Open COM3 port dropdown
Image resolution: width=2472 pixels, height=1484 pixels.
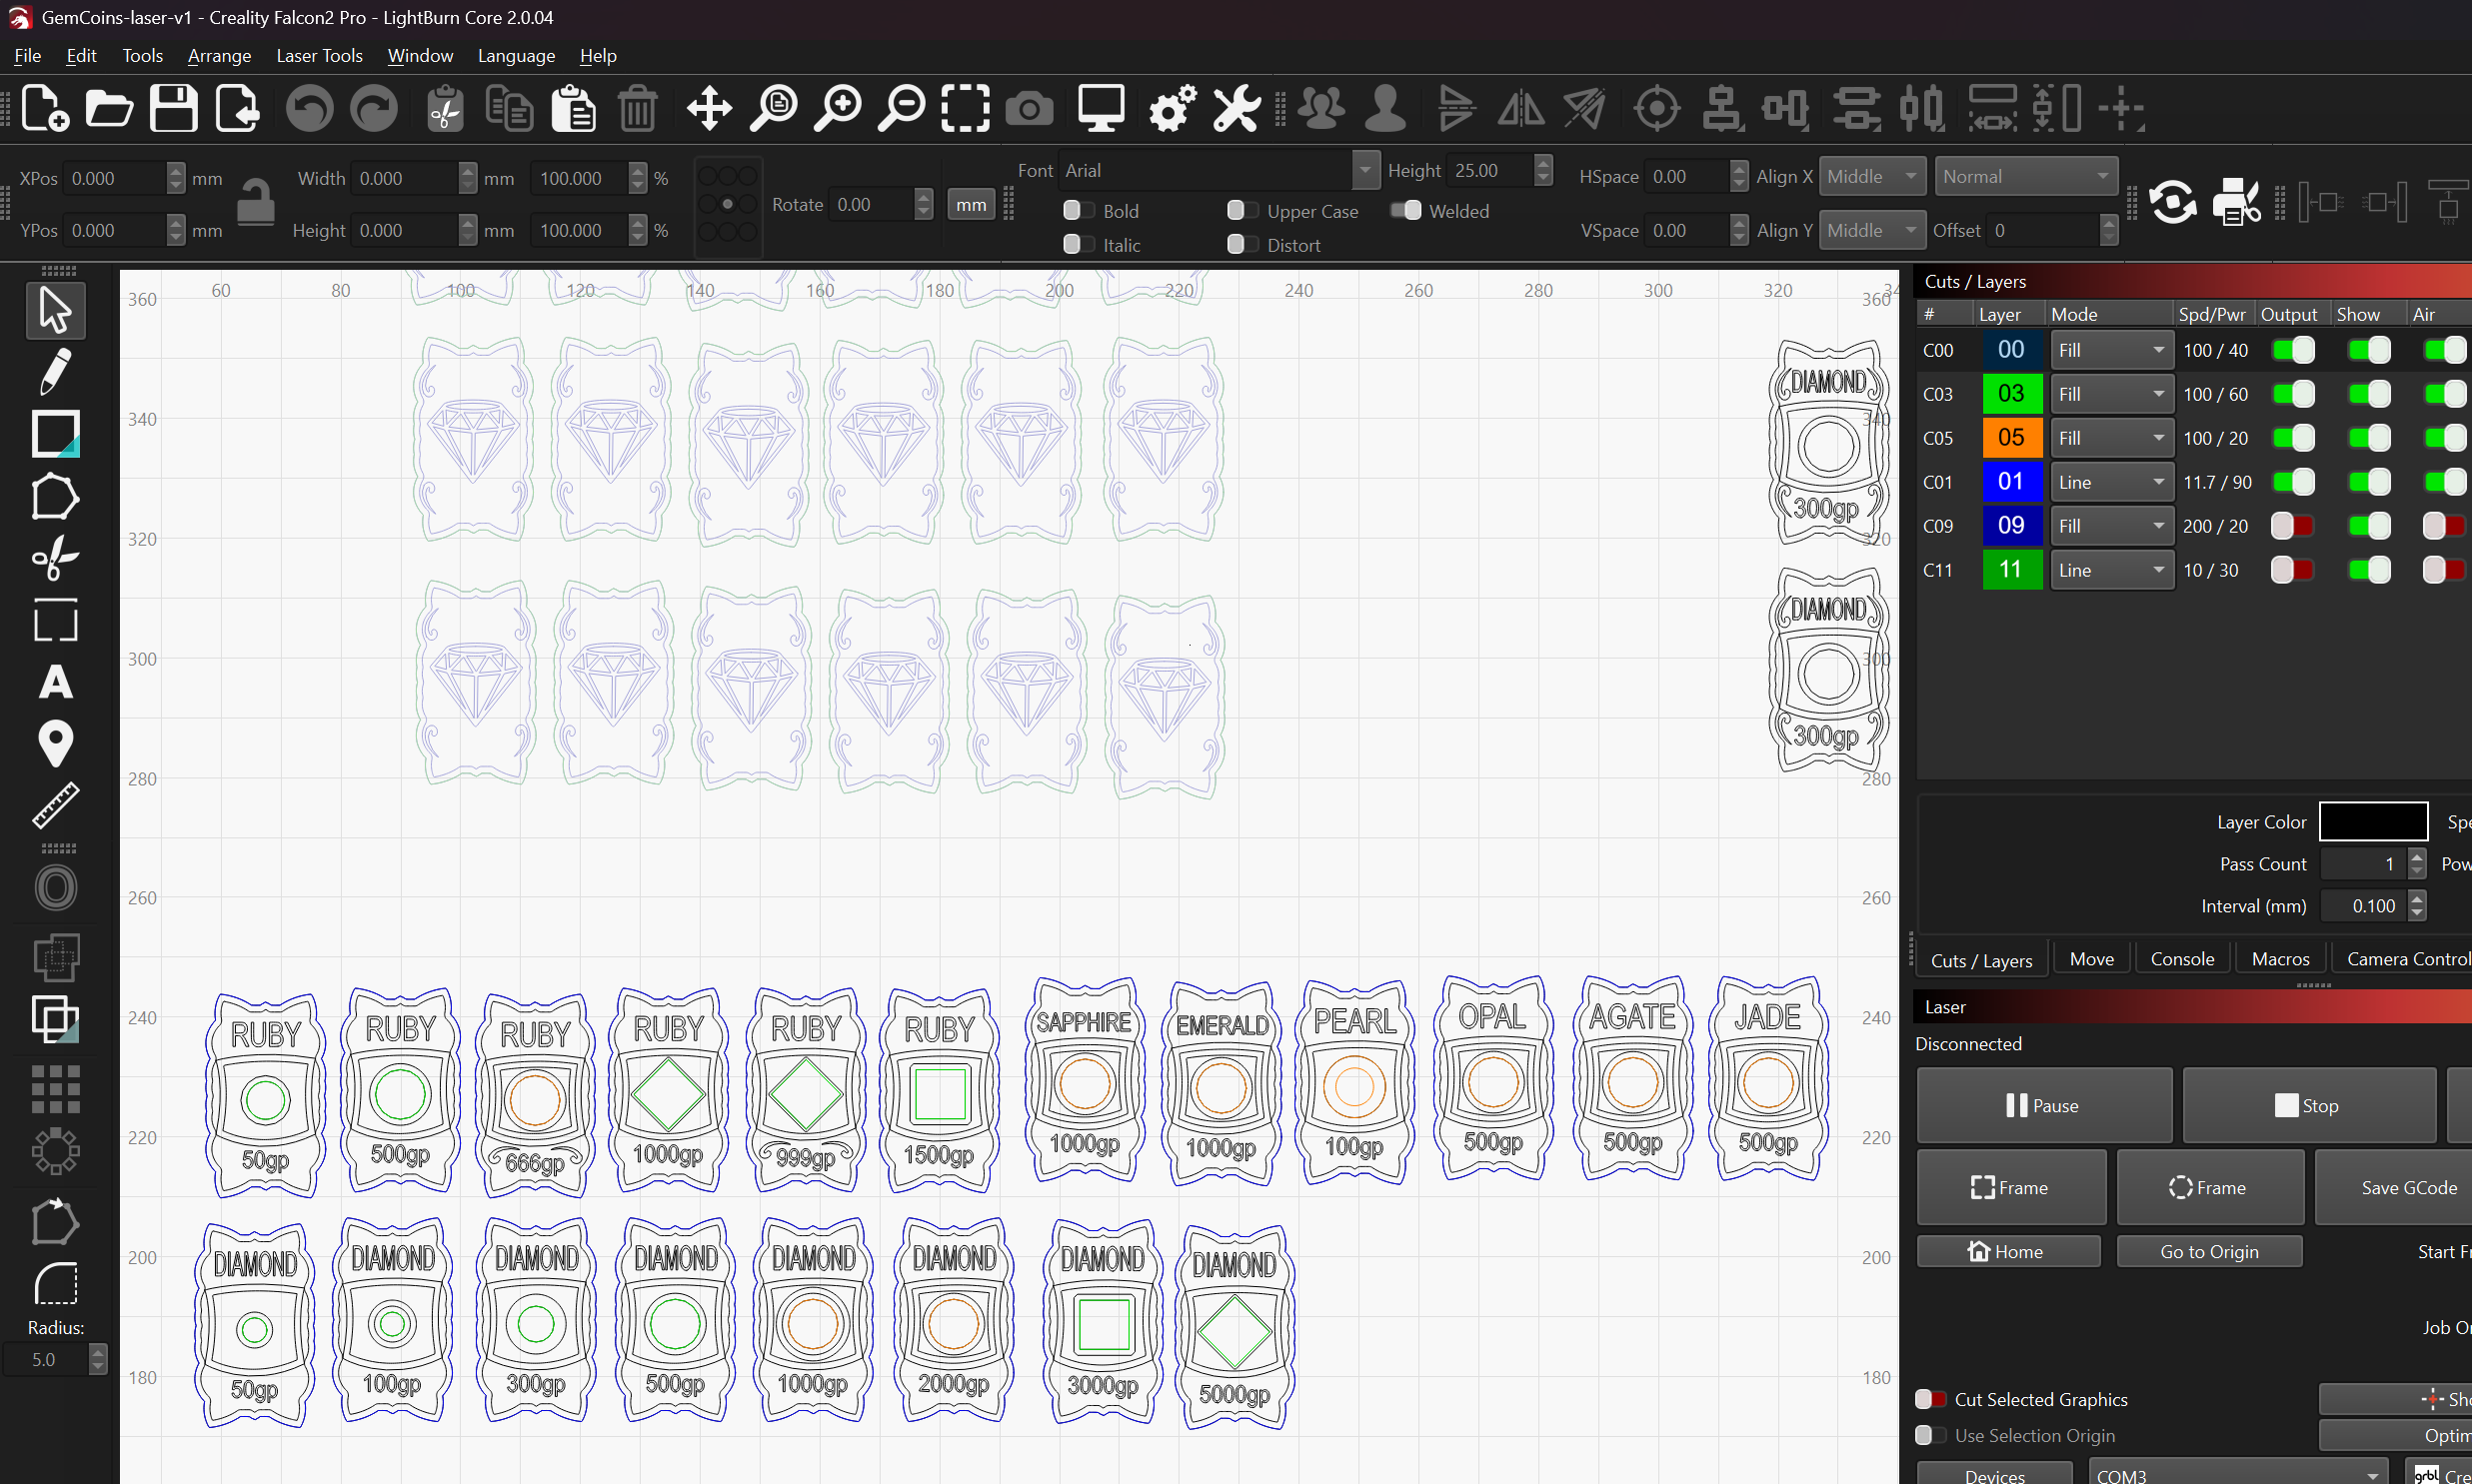pyautogui.click(x=2237, y=1474)
